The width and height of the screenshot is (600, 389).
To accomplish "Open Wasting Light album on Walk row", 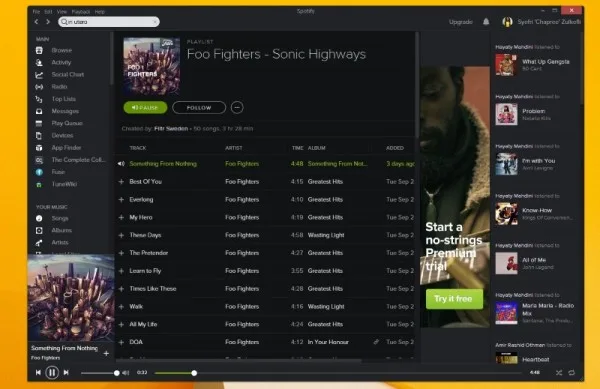I will coord(326,306).
